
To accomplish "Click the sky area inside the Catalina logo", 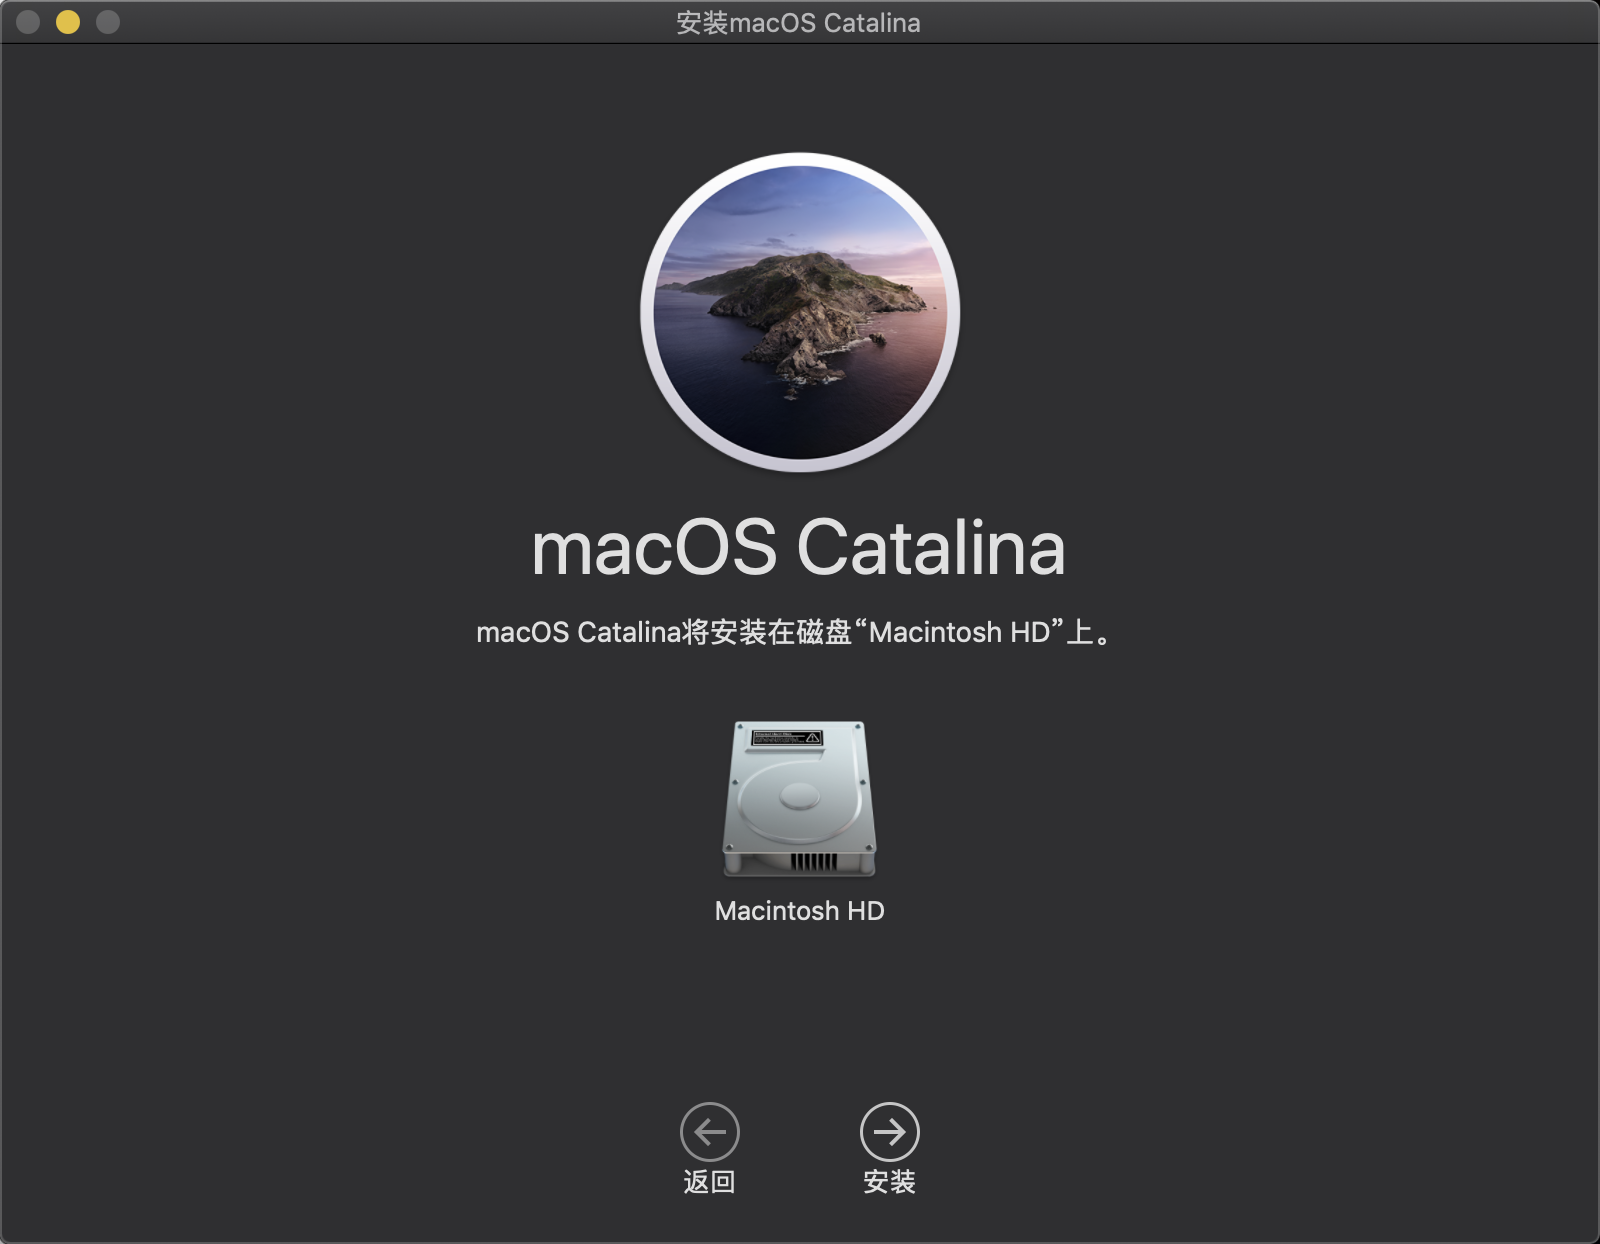I will (x=800, y=205).
